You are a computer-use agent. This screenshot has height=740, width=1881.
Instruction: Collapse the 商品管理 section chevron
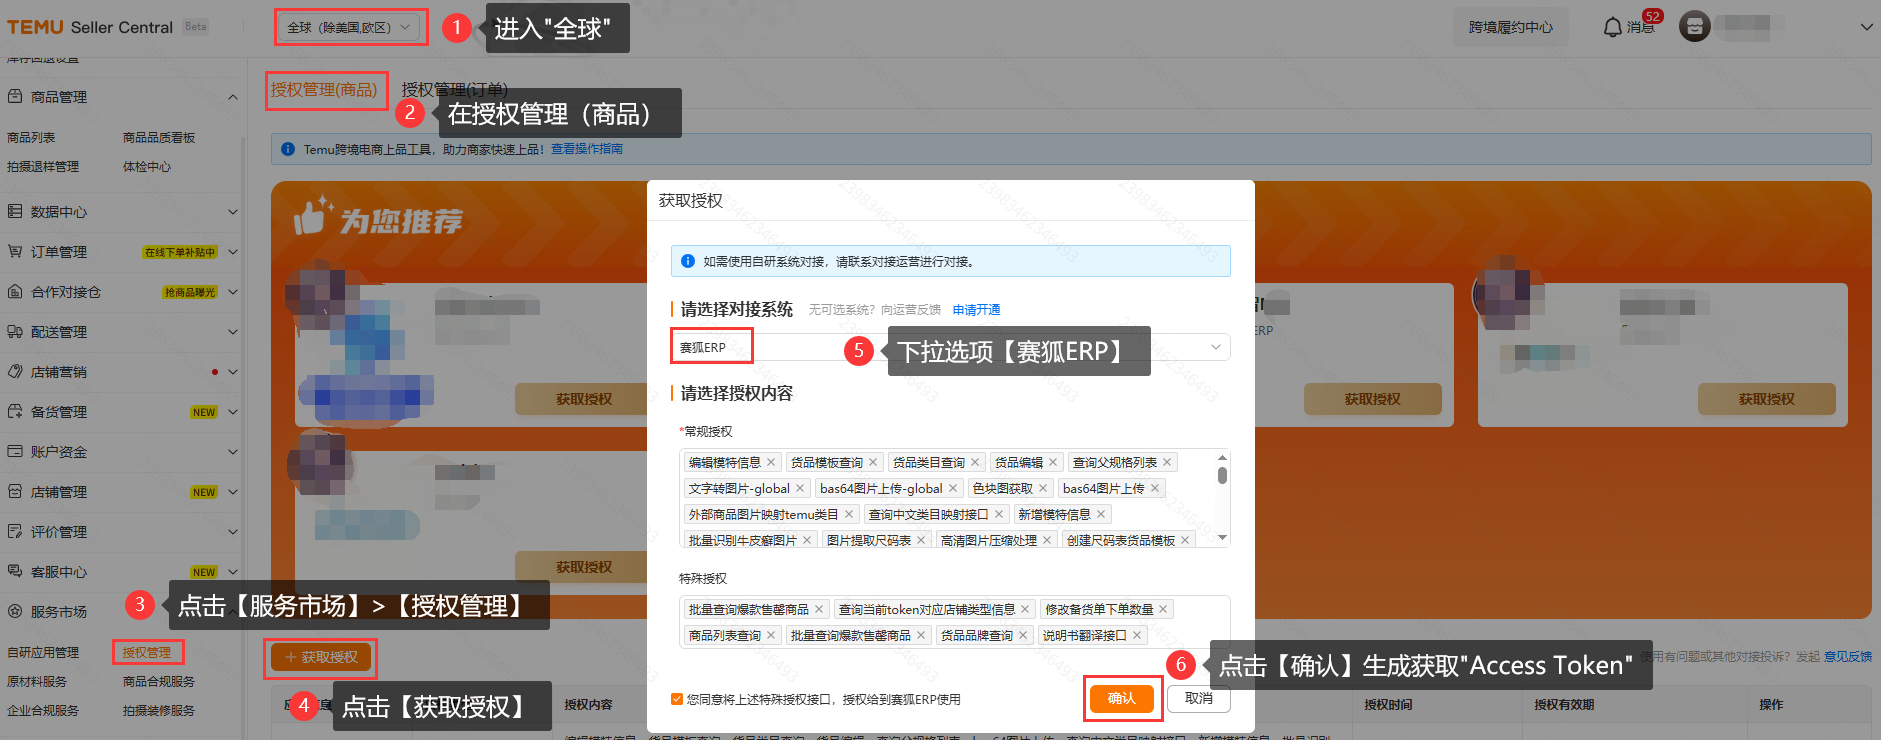233,97
